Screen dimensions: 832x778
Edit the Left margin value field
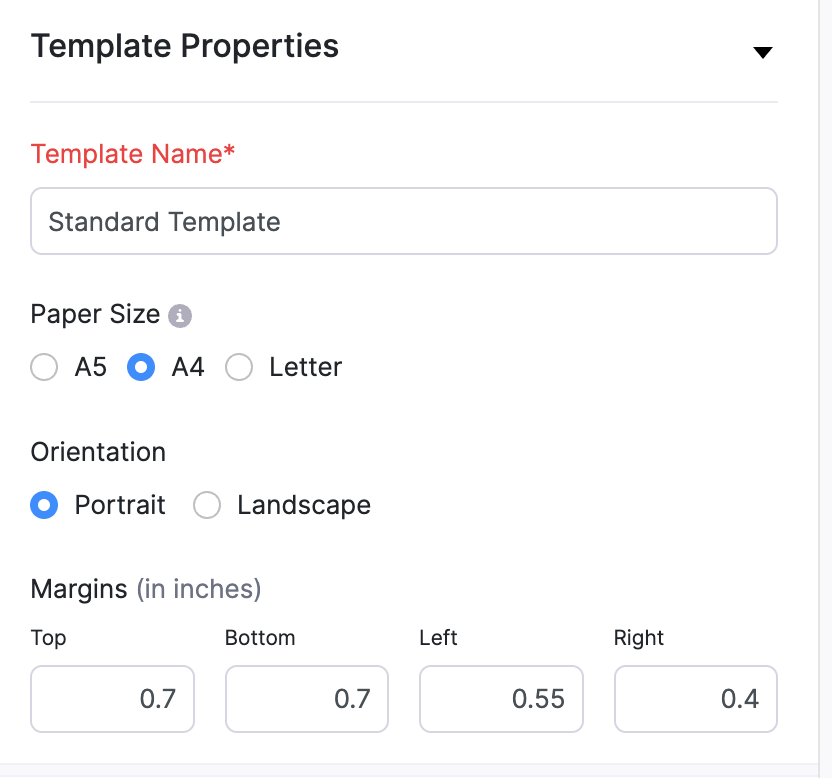pyautogui.click(x=501, y=698)
